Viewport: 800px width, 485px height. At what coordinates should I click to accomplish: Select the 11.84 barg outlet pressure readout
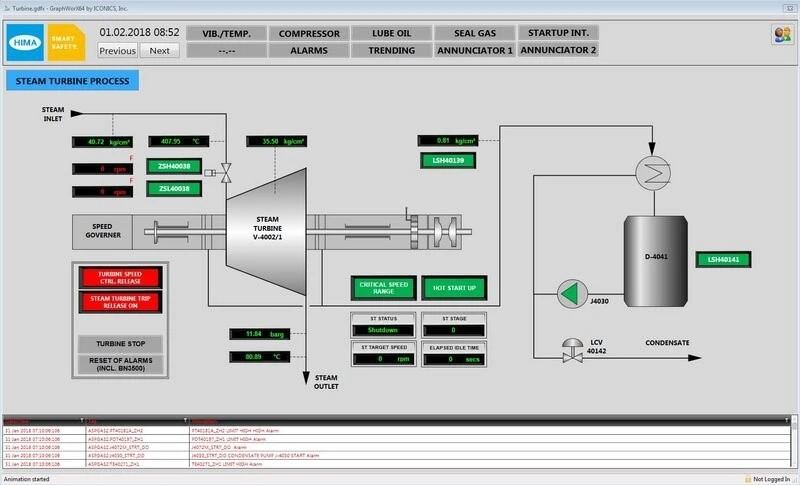pyautogui.click(x=260, y=334)
